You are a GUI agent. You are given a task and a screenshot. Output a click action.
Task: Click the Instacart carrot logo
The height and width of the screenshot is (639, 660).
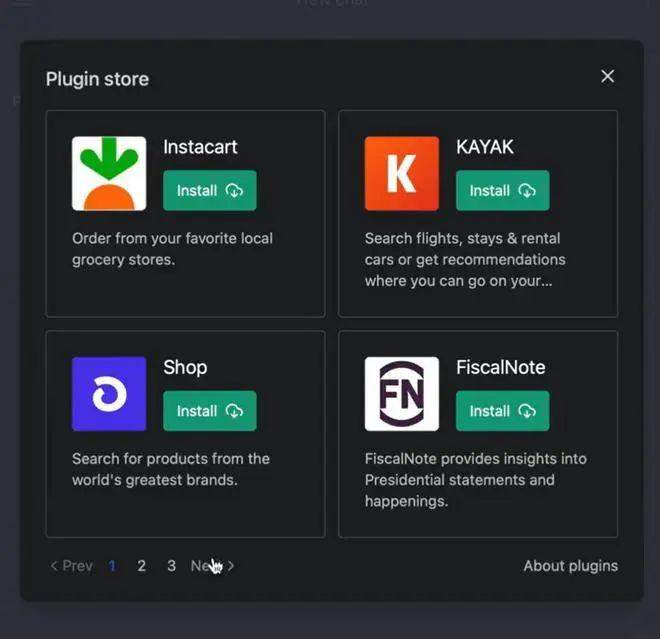point(109,173)
